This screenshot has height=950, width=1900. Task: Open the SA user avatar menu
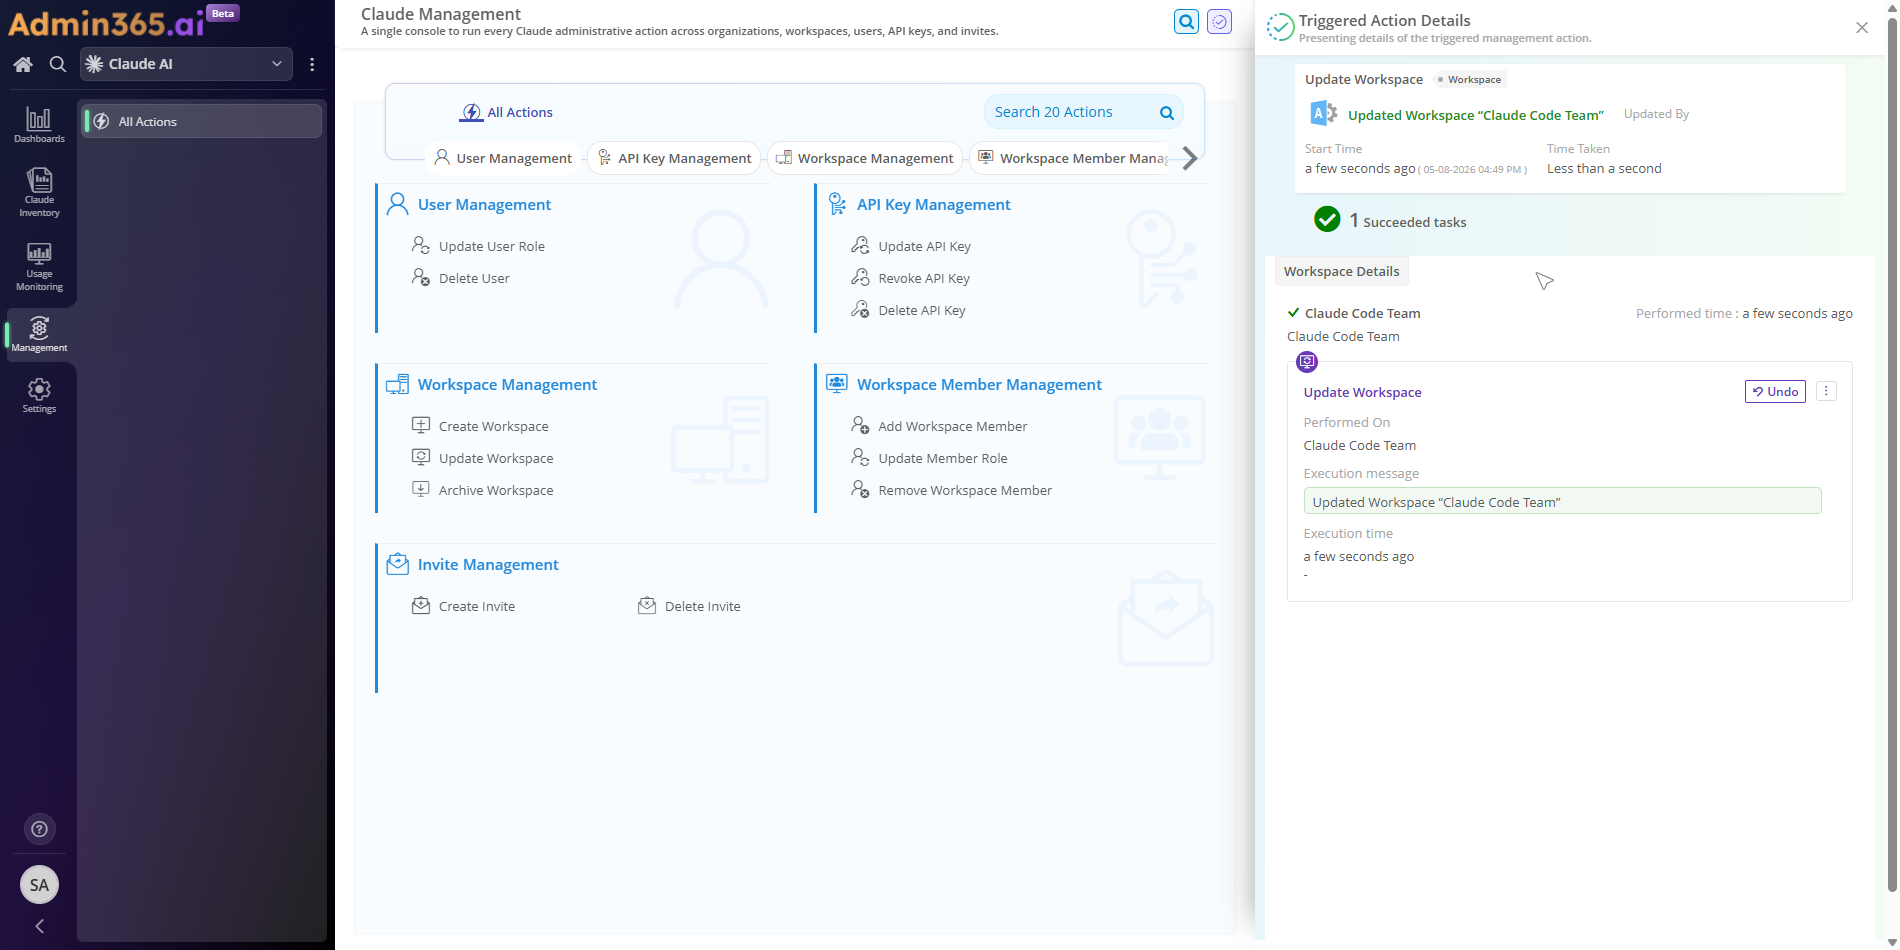(x=39, y=884)
